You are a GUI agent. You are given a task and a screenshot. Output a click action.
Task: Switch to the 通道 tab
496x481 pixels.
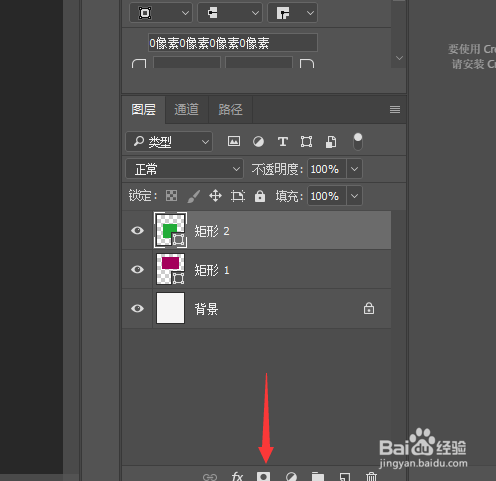pyautogui.click(x=187, y=110)
